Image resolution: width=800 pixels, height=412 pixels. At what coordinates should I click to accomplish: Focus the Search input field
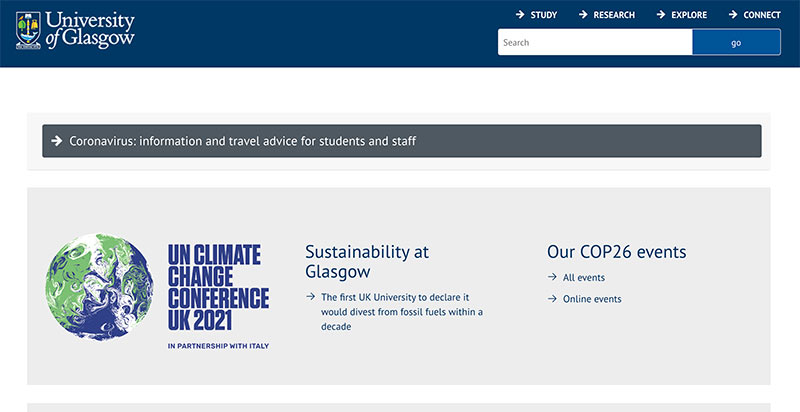click(x=595, y=42)
